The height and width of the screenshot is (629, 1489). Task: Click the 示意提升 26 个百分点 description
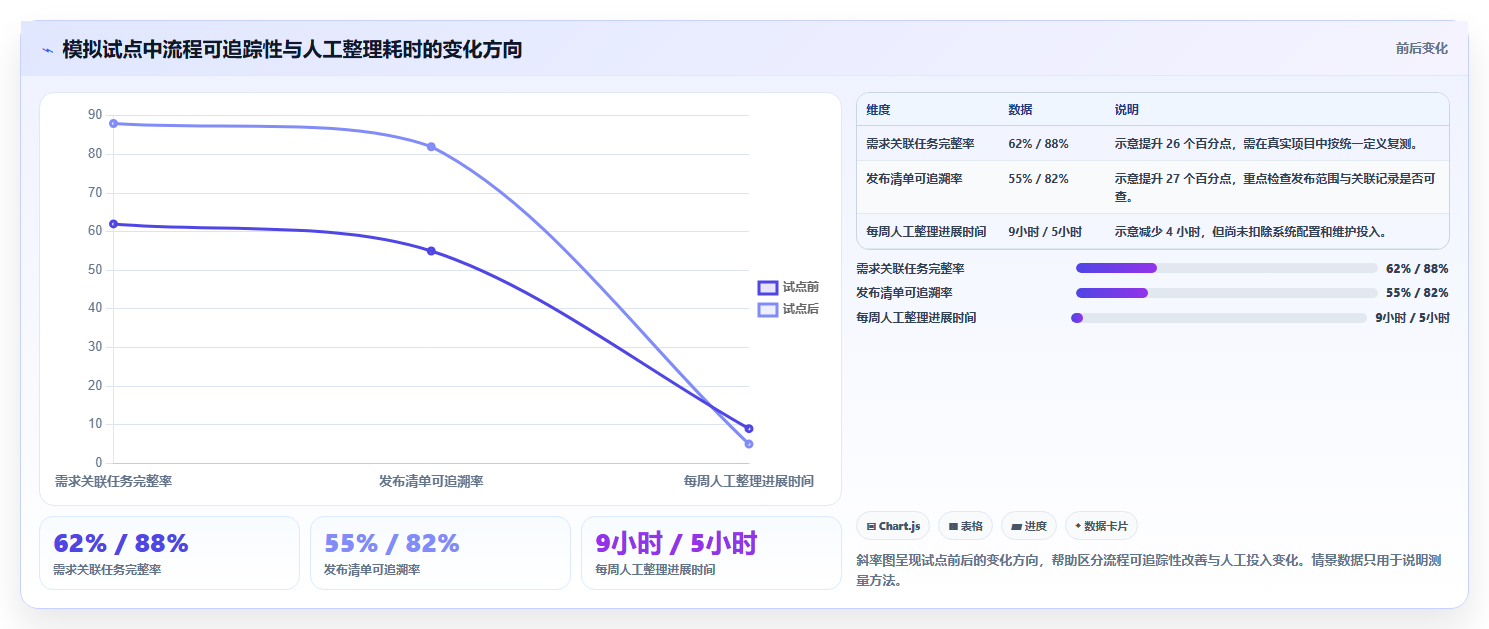tap(1266, 144)
